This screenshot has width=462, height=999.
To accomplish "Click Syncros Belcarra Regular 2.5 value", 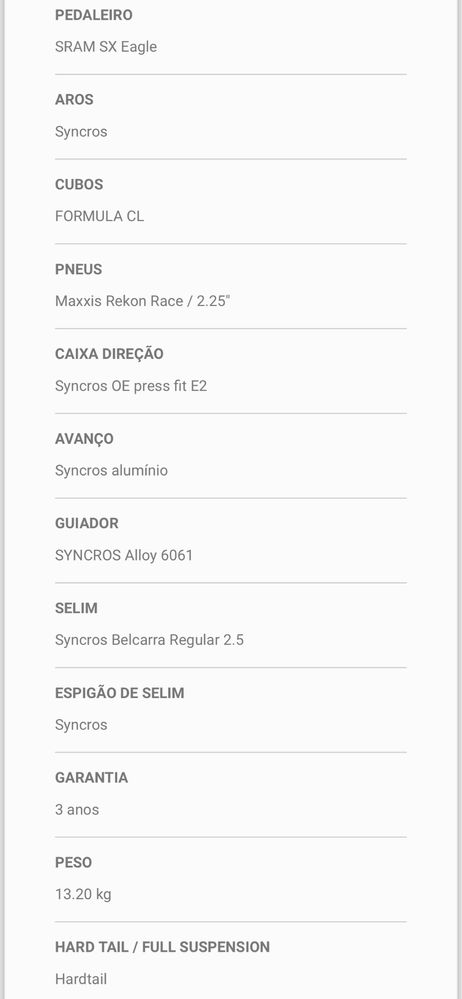I will [149, 640].
